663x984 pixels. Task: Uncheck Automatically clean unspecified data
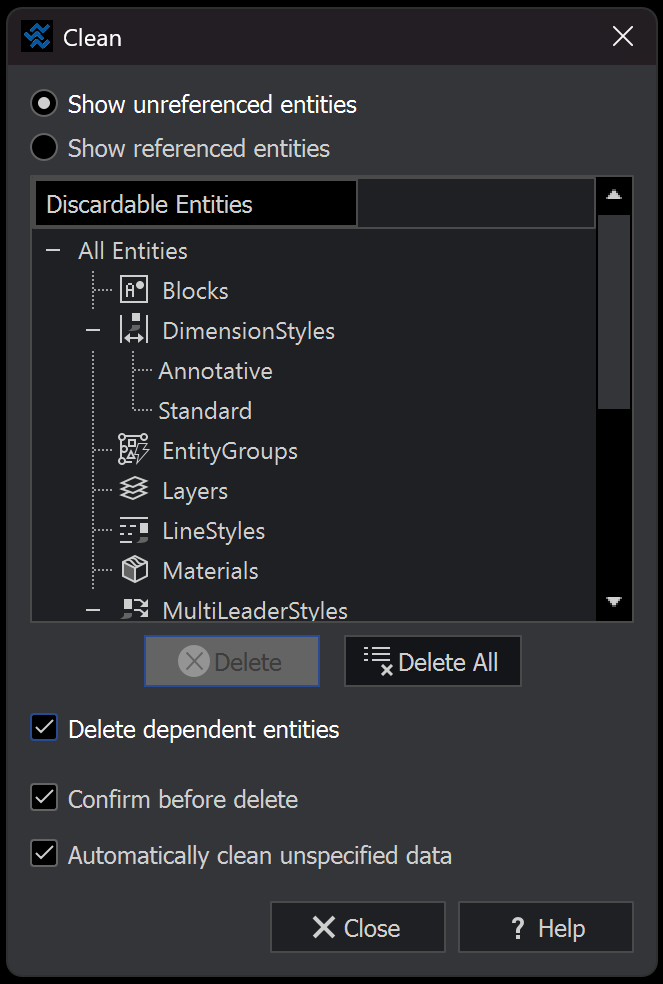click(43, 855)
